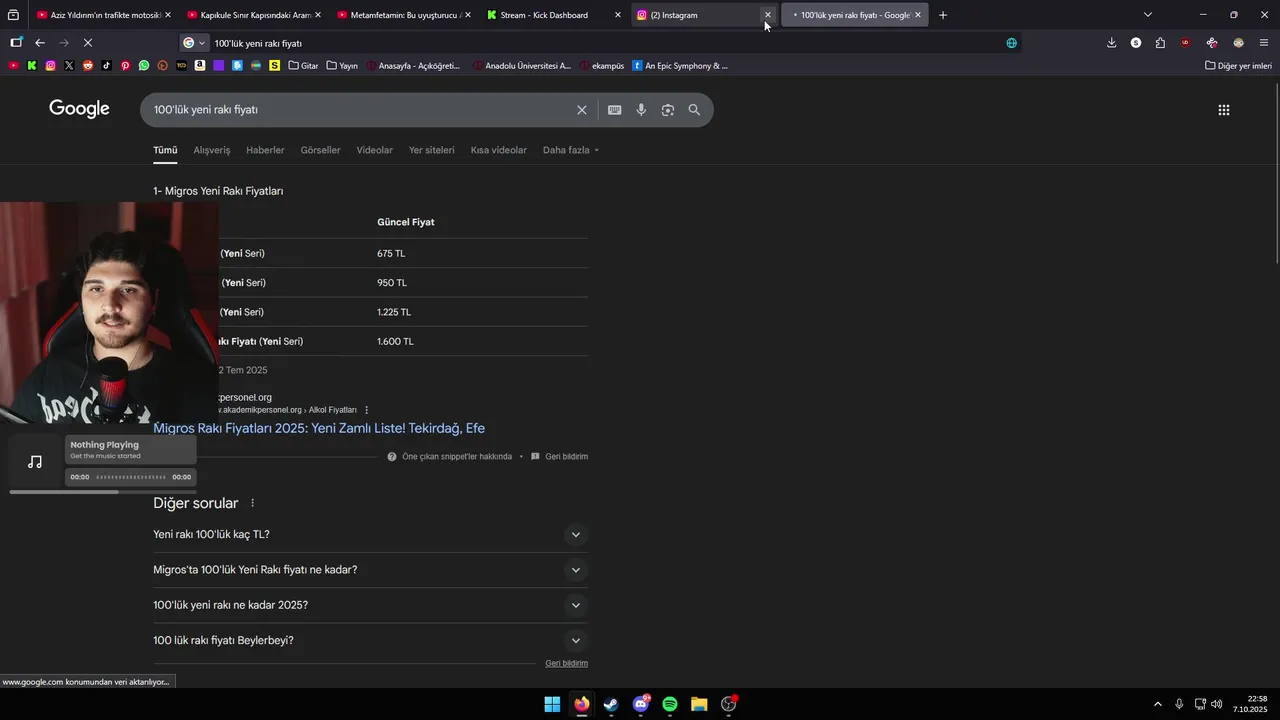This screenshot has height=720, width=1280.
Task: Open the 'Diğer yer imleri' bookmarks folder
Action: [x=1238, y=66]
